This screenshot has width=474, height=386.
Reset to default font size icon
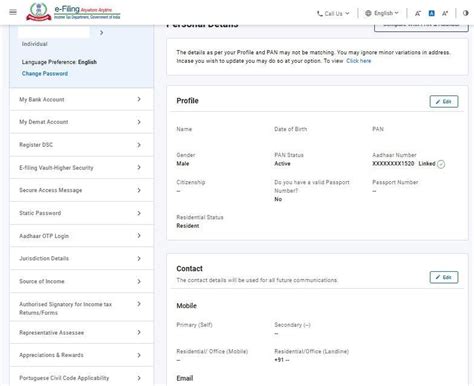[431, 13]
